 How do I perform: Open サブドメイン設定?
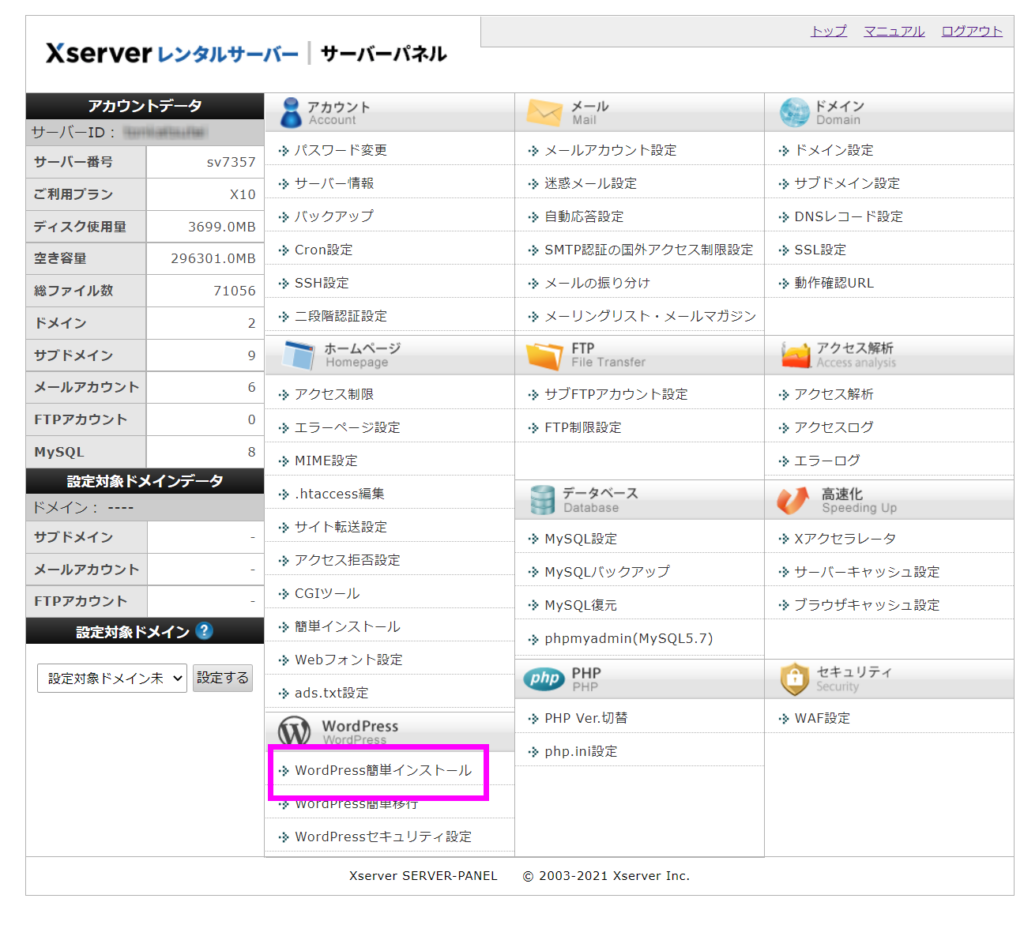click(846, 184)
